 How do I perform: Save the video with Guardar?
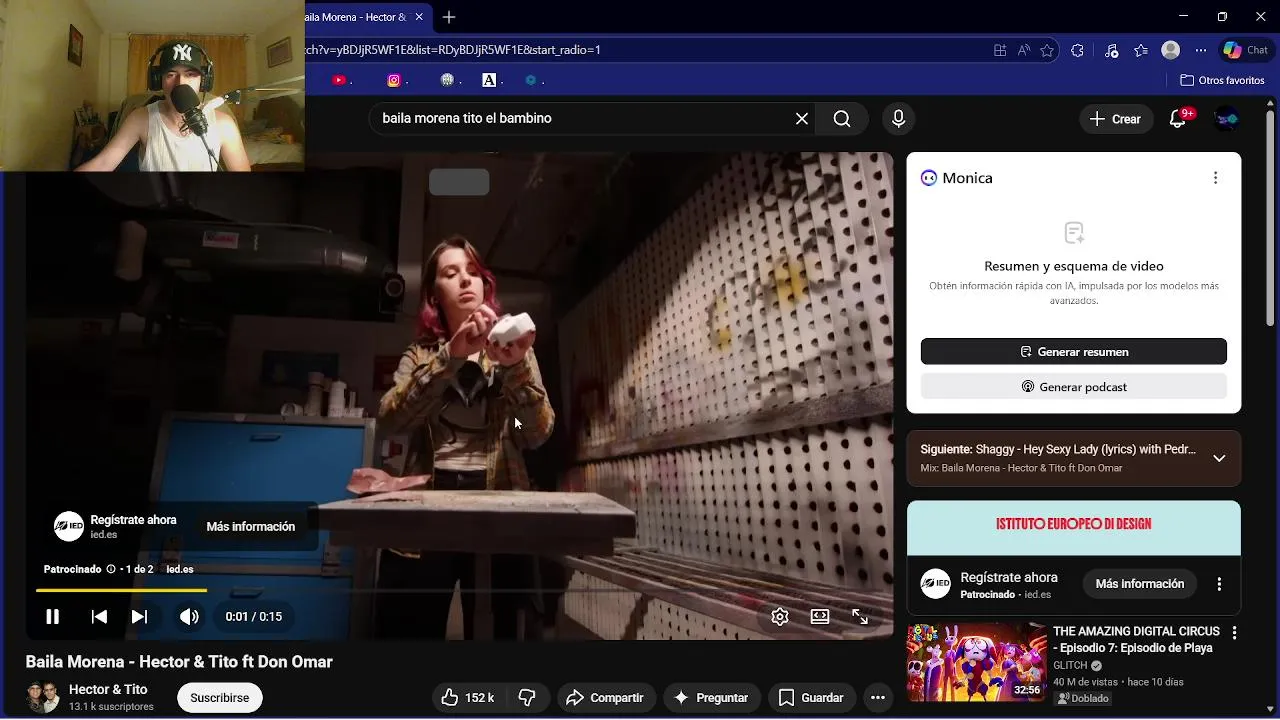811,698
